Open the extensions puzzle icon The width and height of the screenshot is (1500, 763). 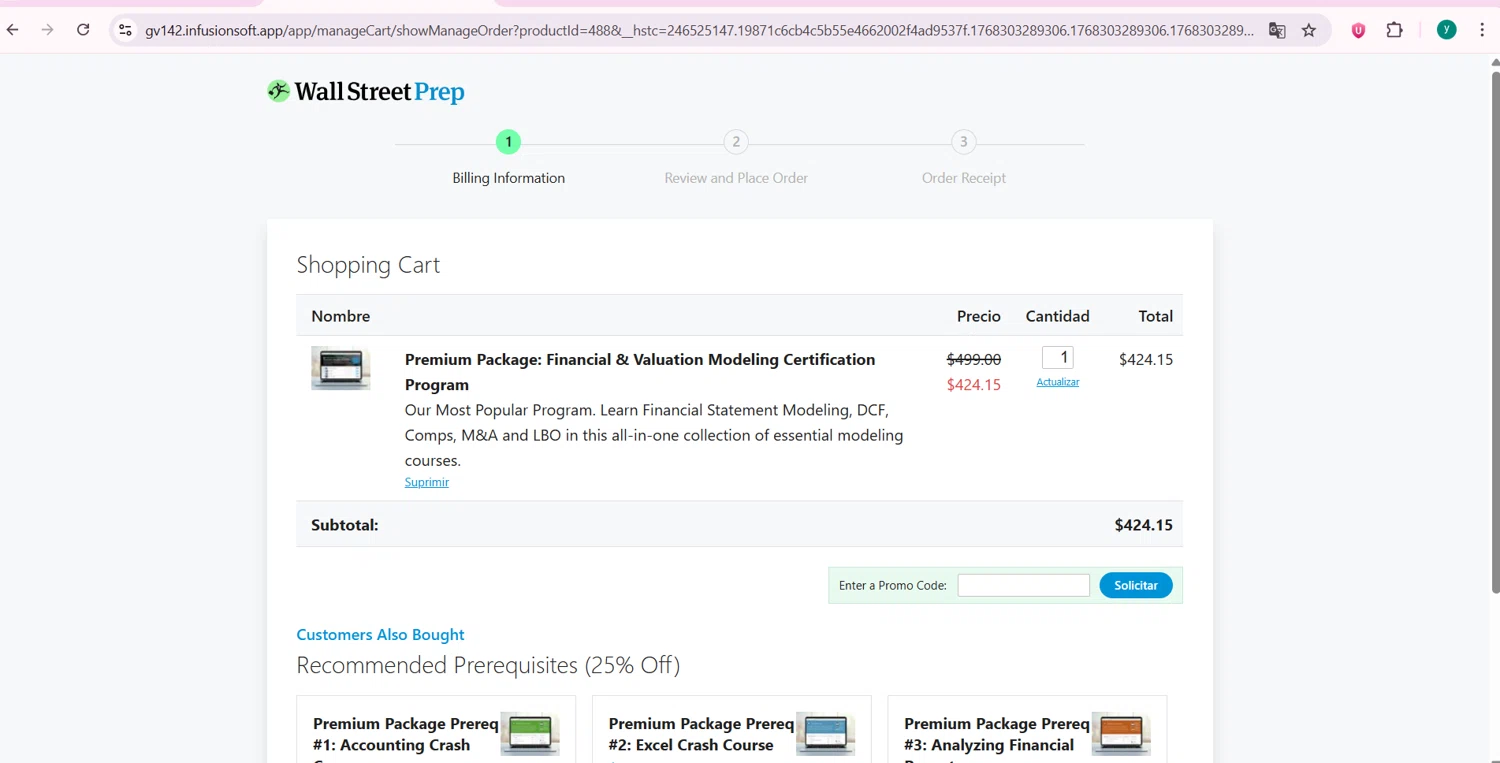1394,30
